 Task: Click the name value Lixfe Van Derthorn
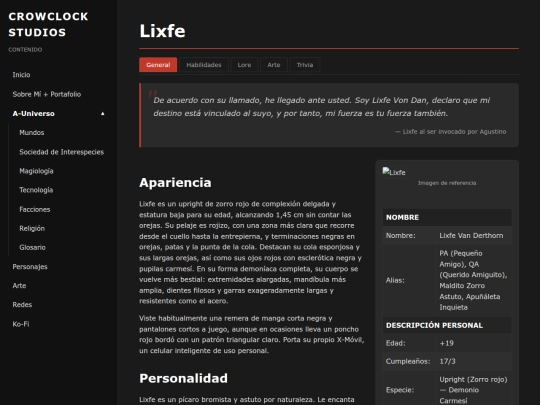point(471,236)
